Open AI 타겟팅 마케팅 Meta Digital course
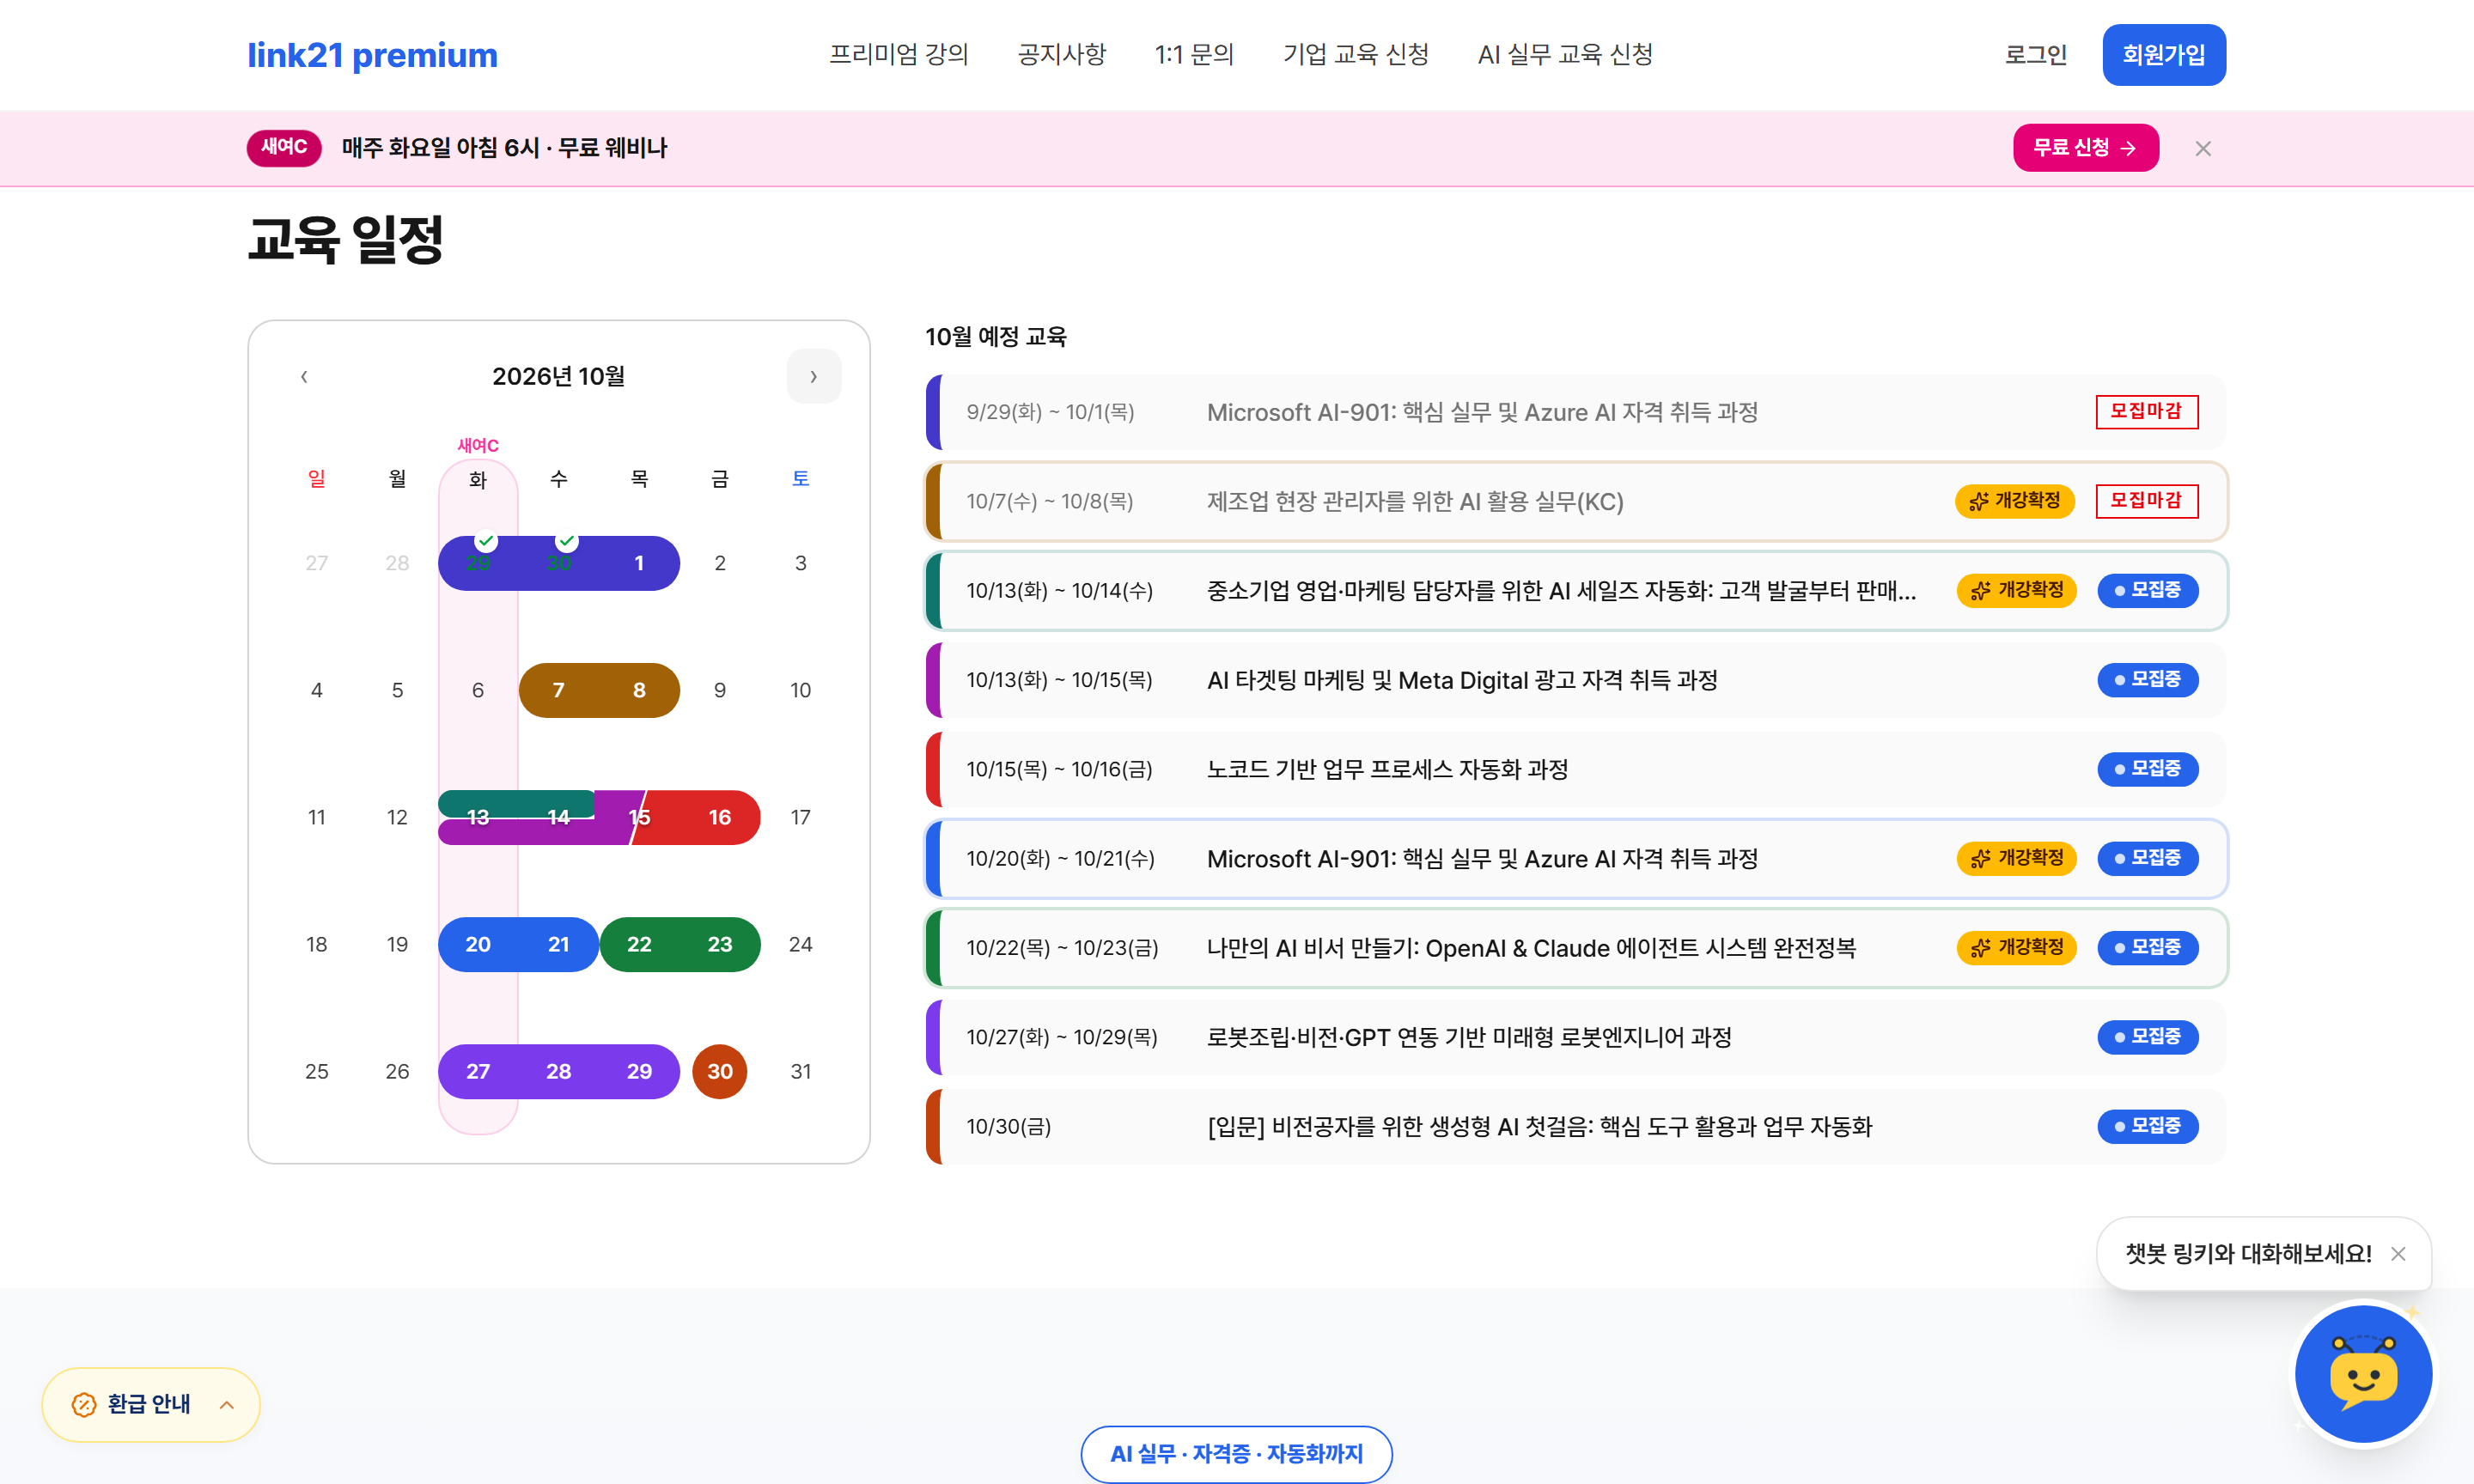The height and width of the screenshot is (1484, 2474). click(1576, 680)
